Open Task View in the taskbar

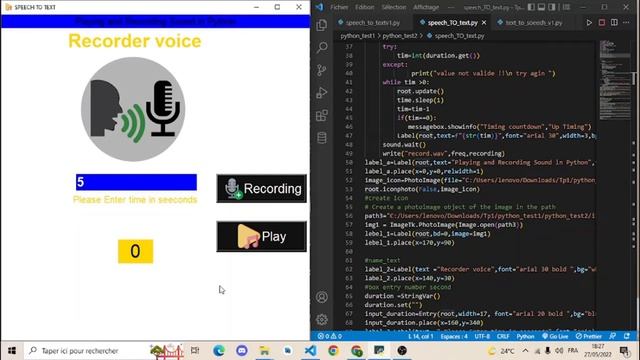[x=195, y=351]
